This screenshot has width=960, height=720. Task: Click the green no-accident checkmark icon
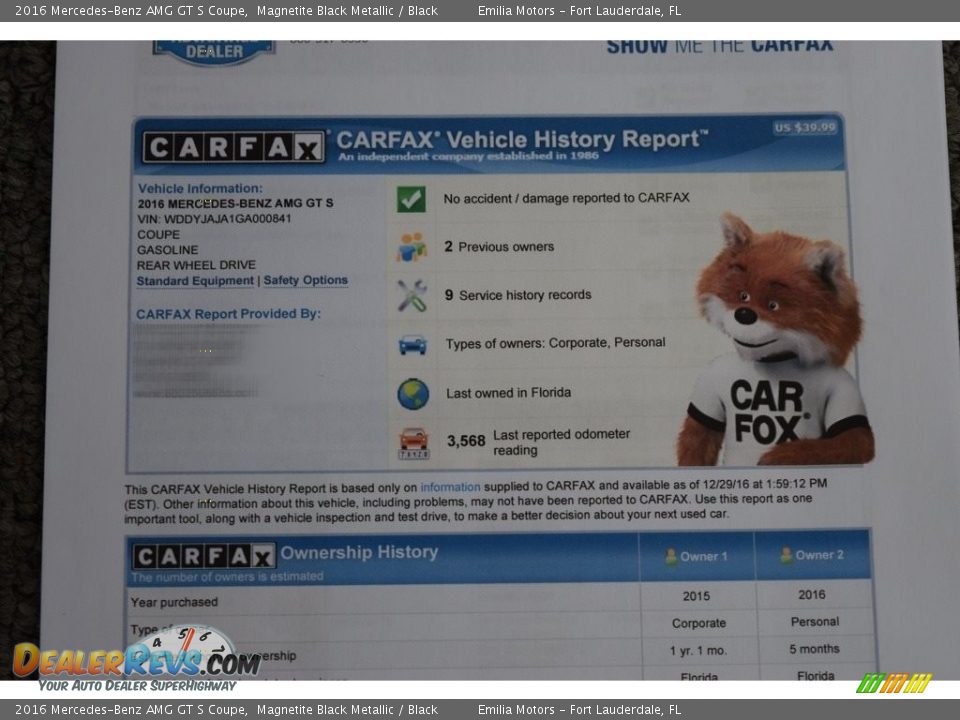tap(411, 198)
